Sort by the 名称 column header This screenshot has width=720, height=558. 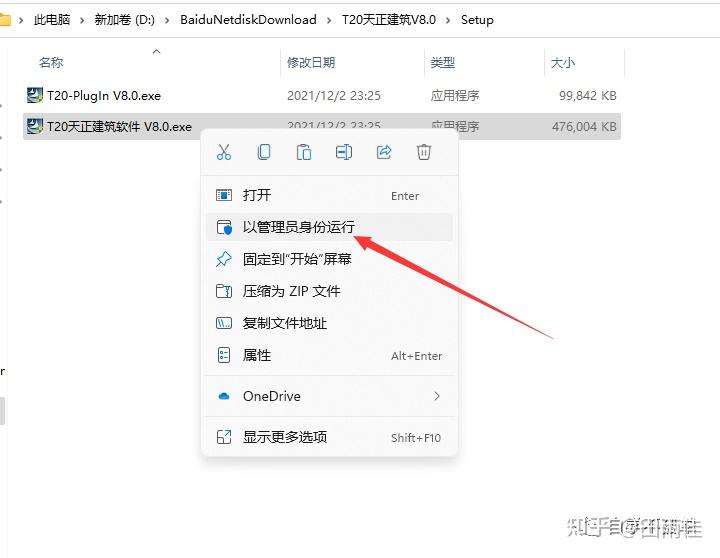(x=51, y=62)
